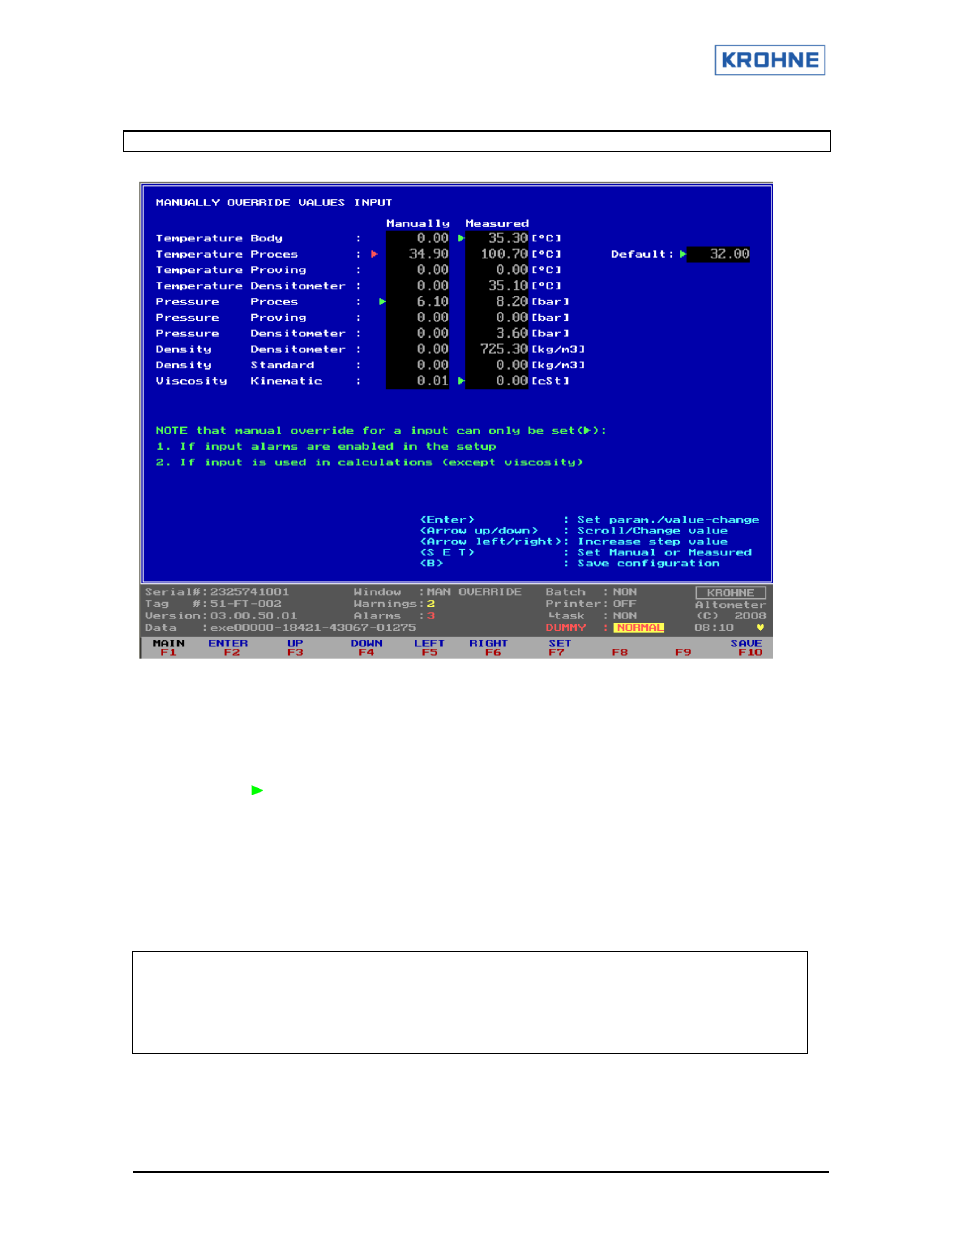954x1235 pixels.
Task: Click the DOWN F4 function key
Action: tap(366, 648)
